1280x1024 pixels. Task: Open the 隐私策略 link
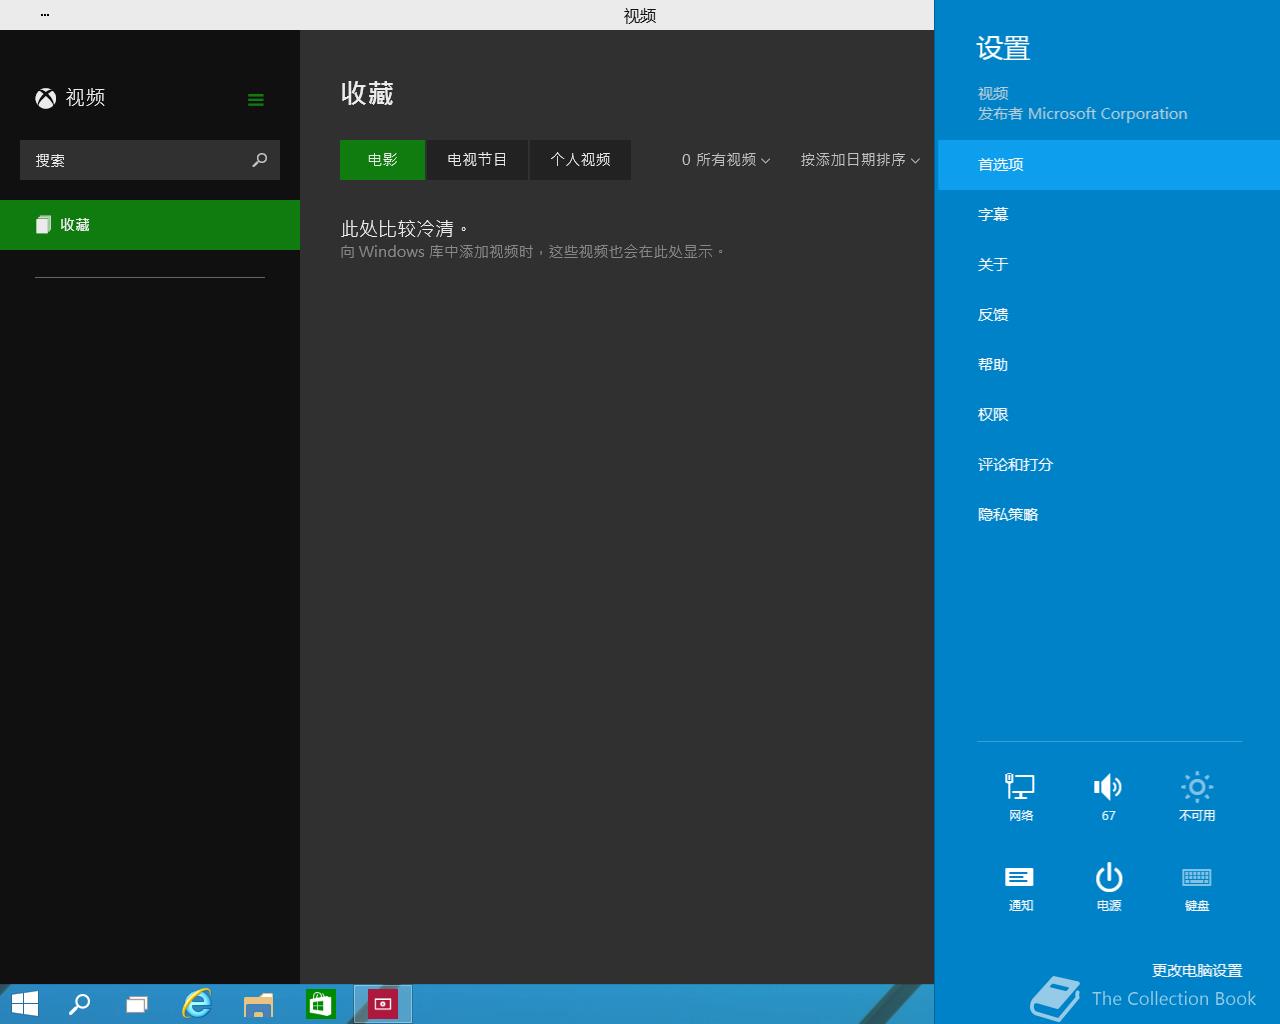click(x=1109, y=515)
